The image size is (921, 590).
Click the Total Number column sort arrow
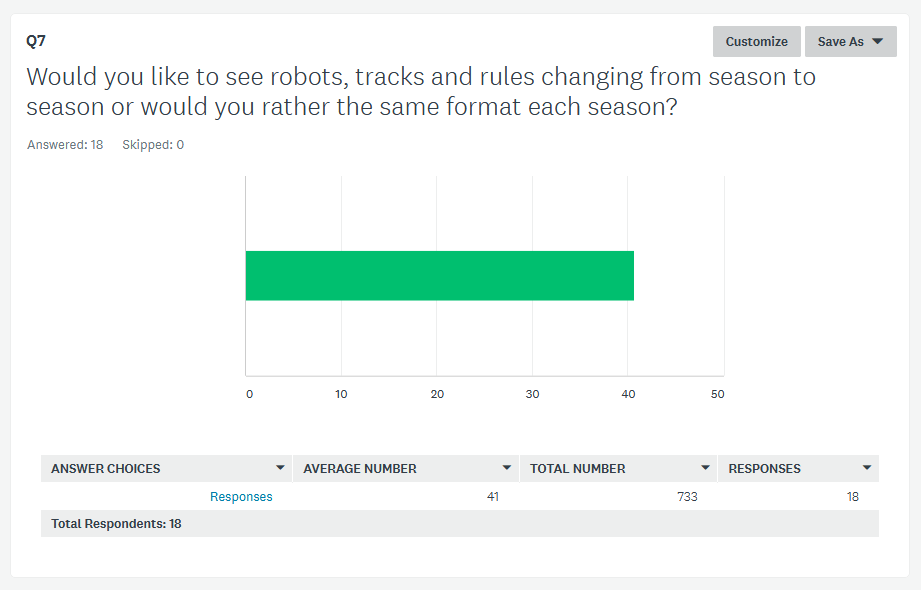tap(705, 468)
